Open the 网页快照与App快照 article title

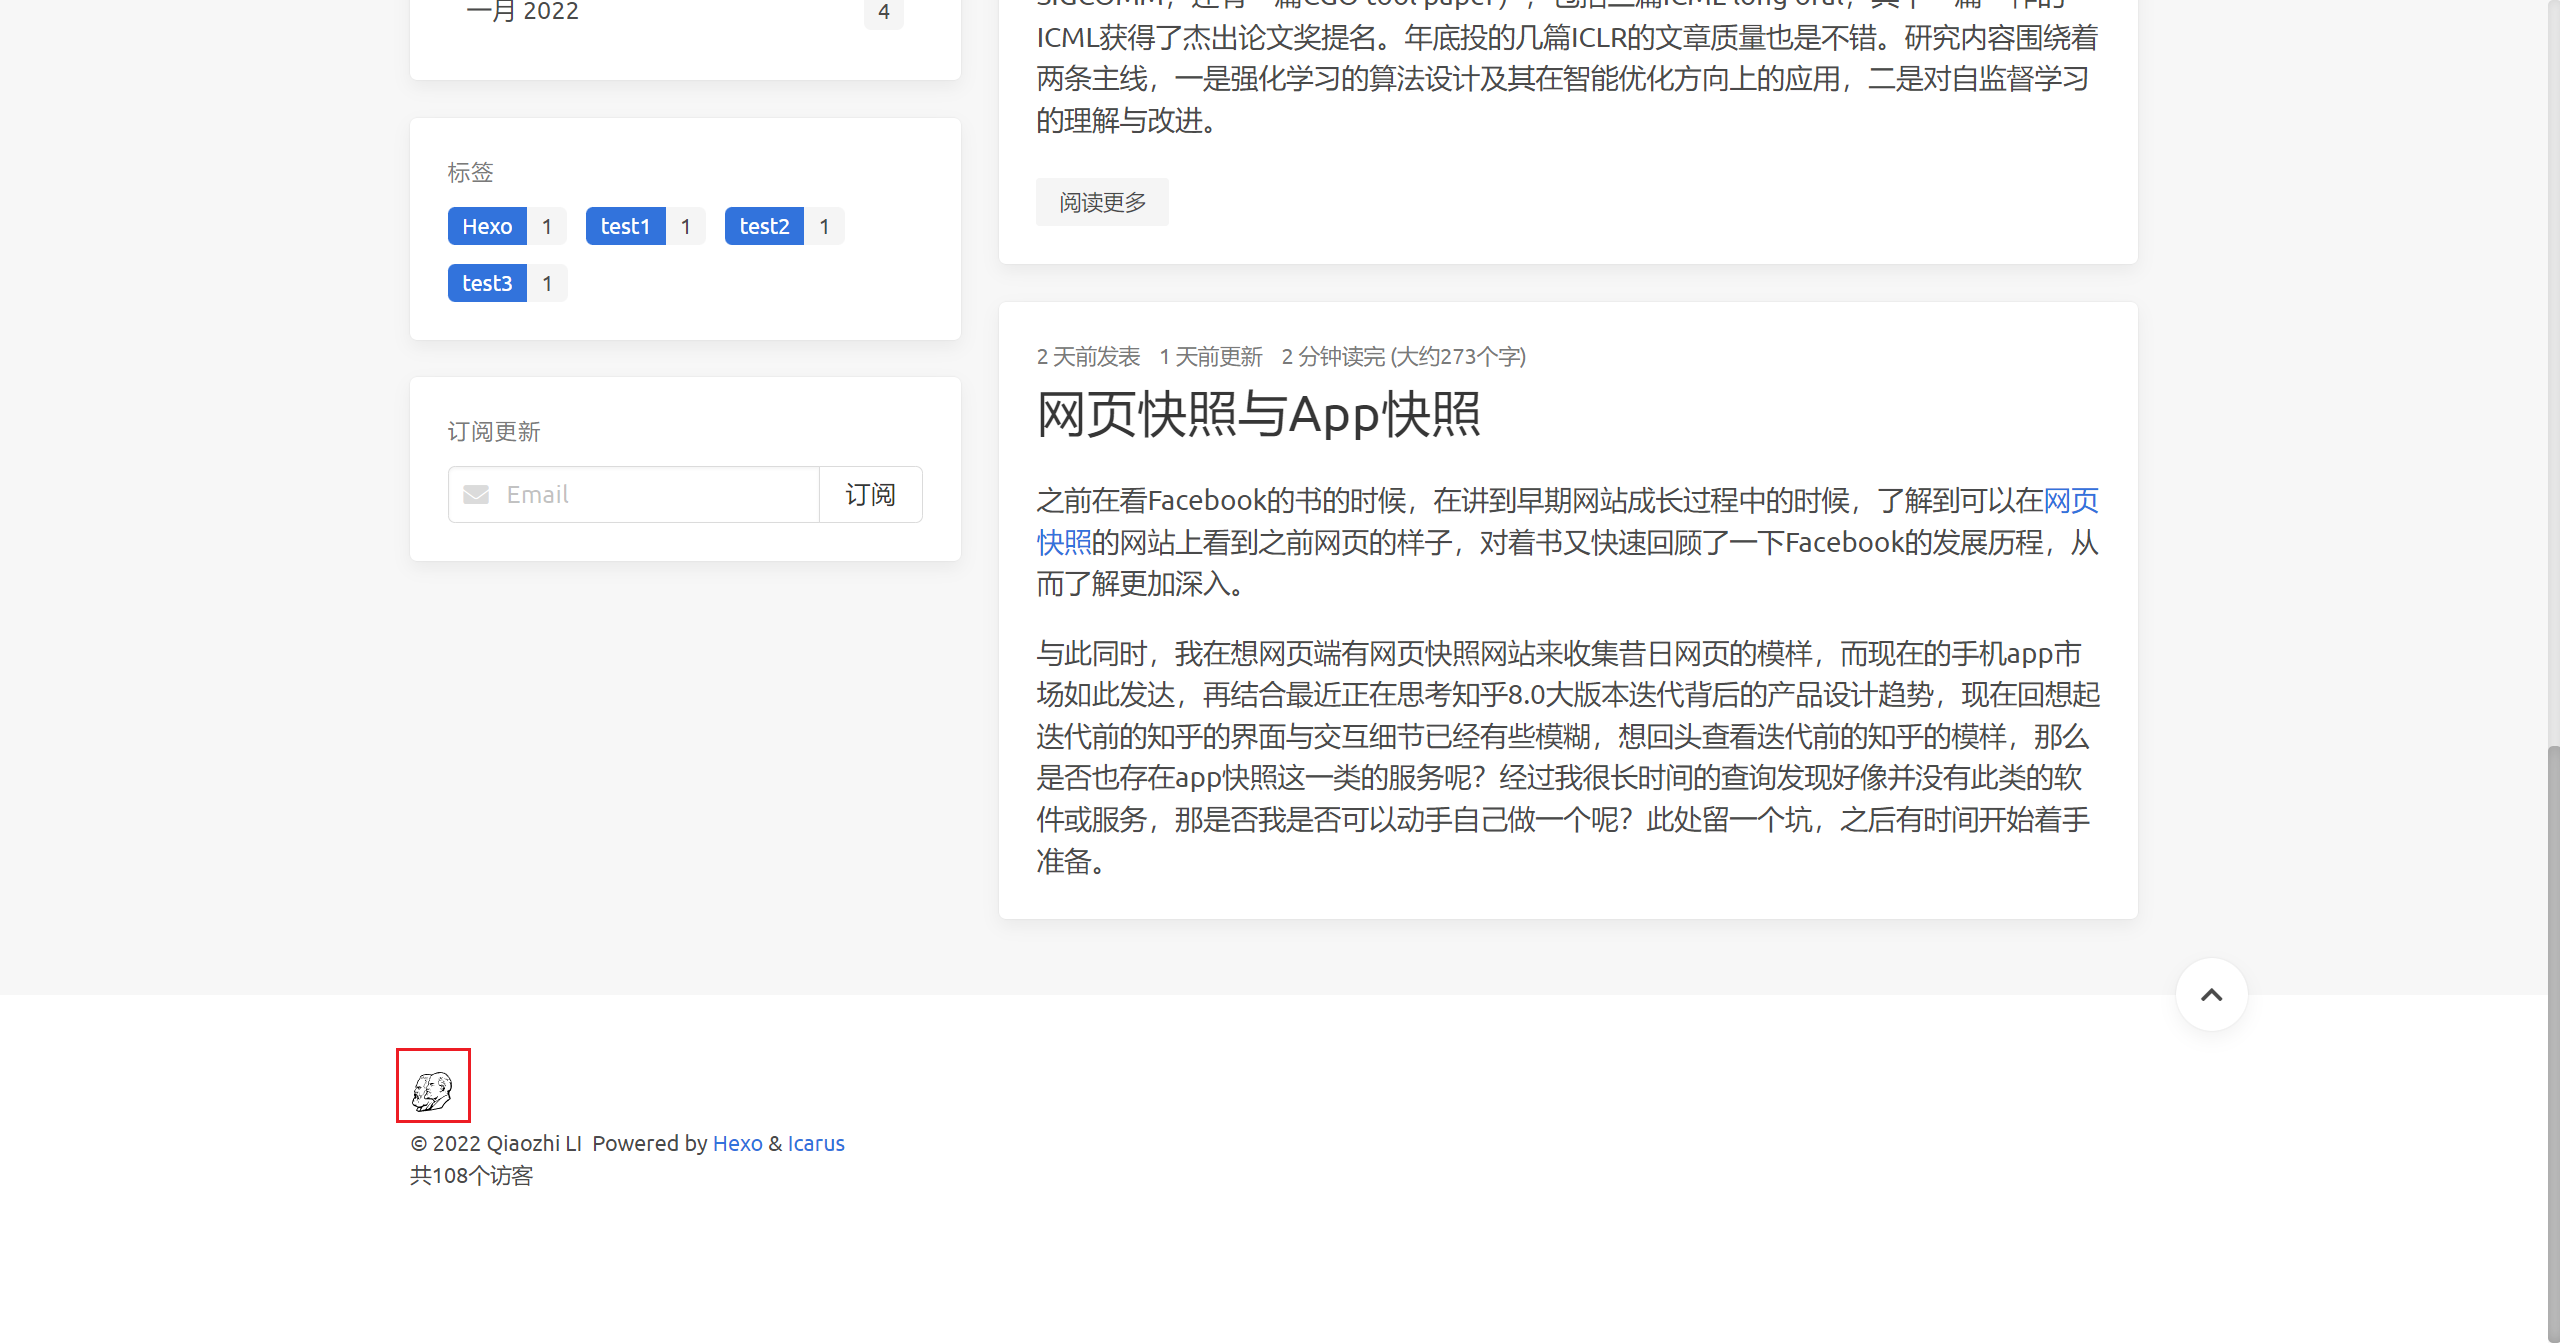(1258, 414)
